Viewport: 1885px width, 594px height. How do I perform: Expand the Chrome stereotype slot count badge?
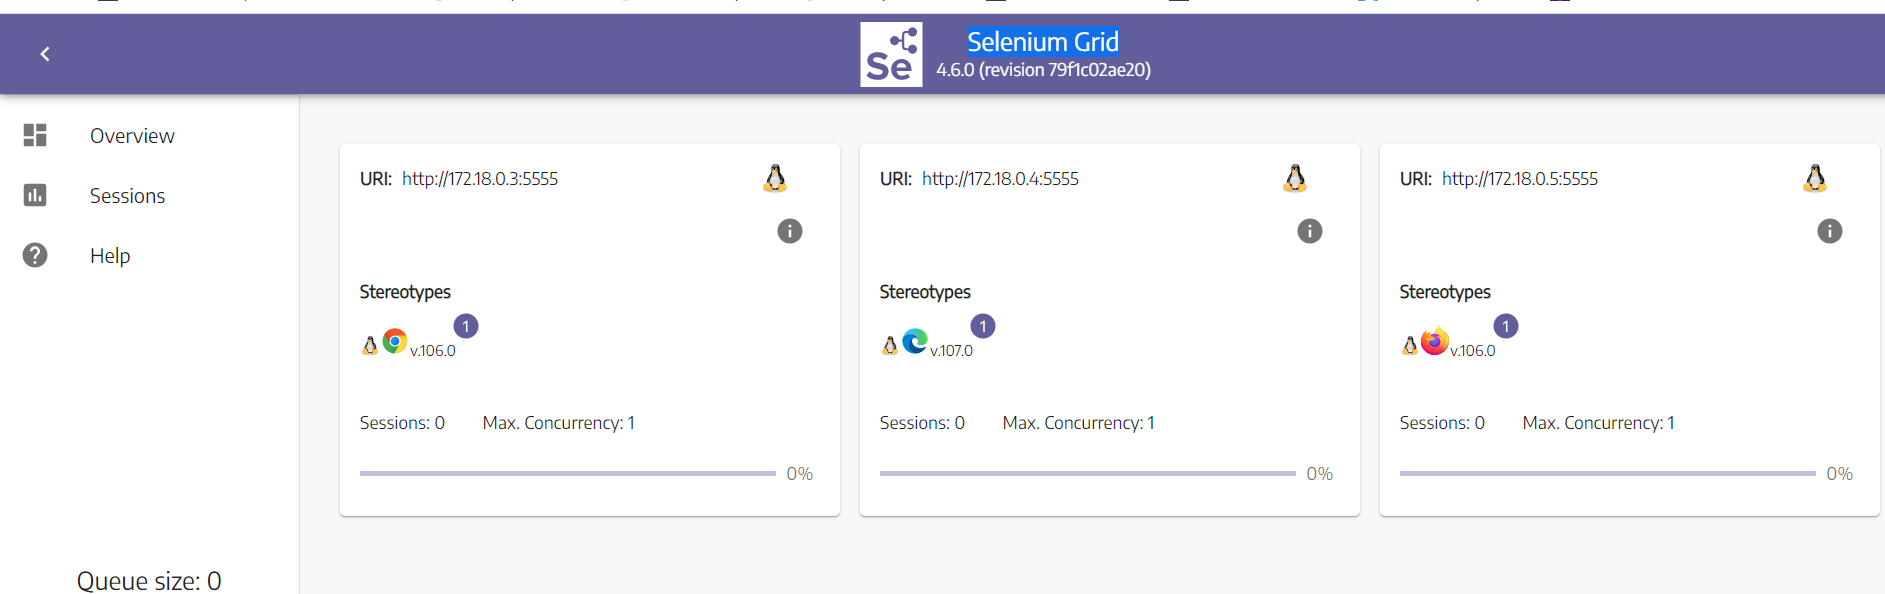coord(465,325)
